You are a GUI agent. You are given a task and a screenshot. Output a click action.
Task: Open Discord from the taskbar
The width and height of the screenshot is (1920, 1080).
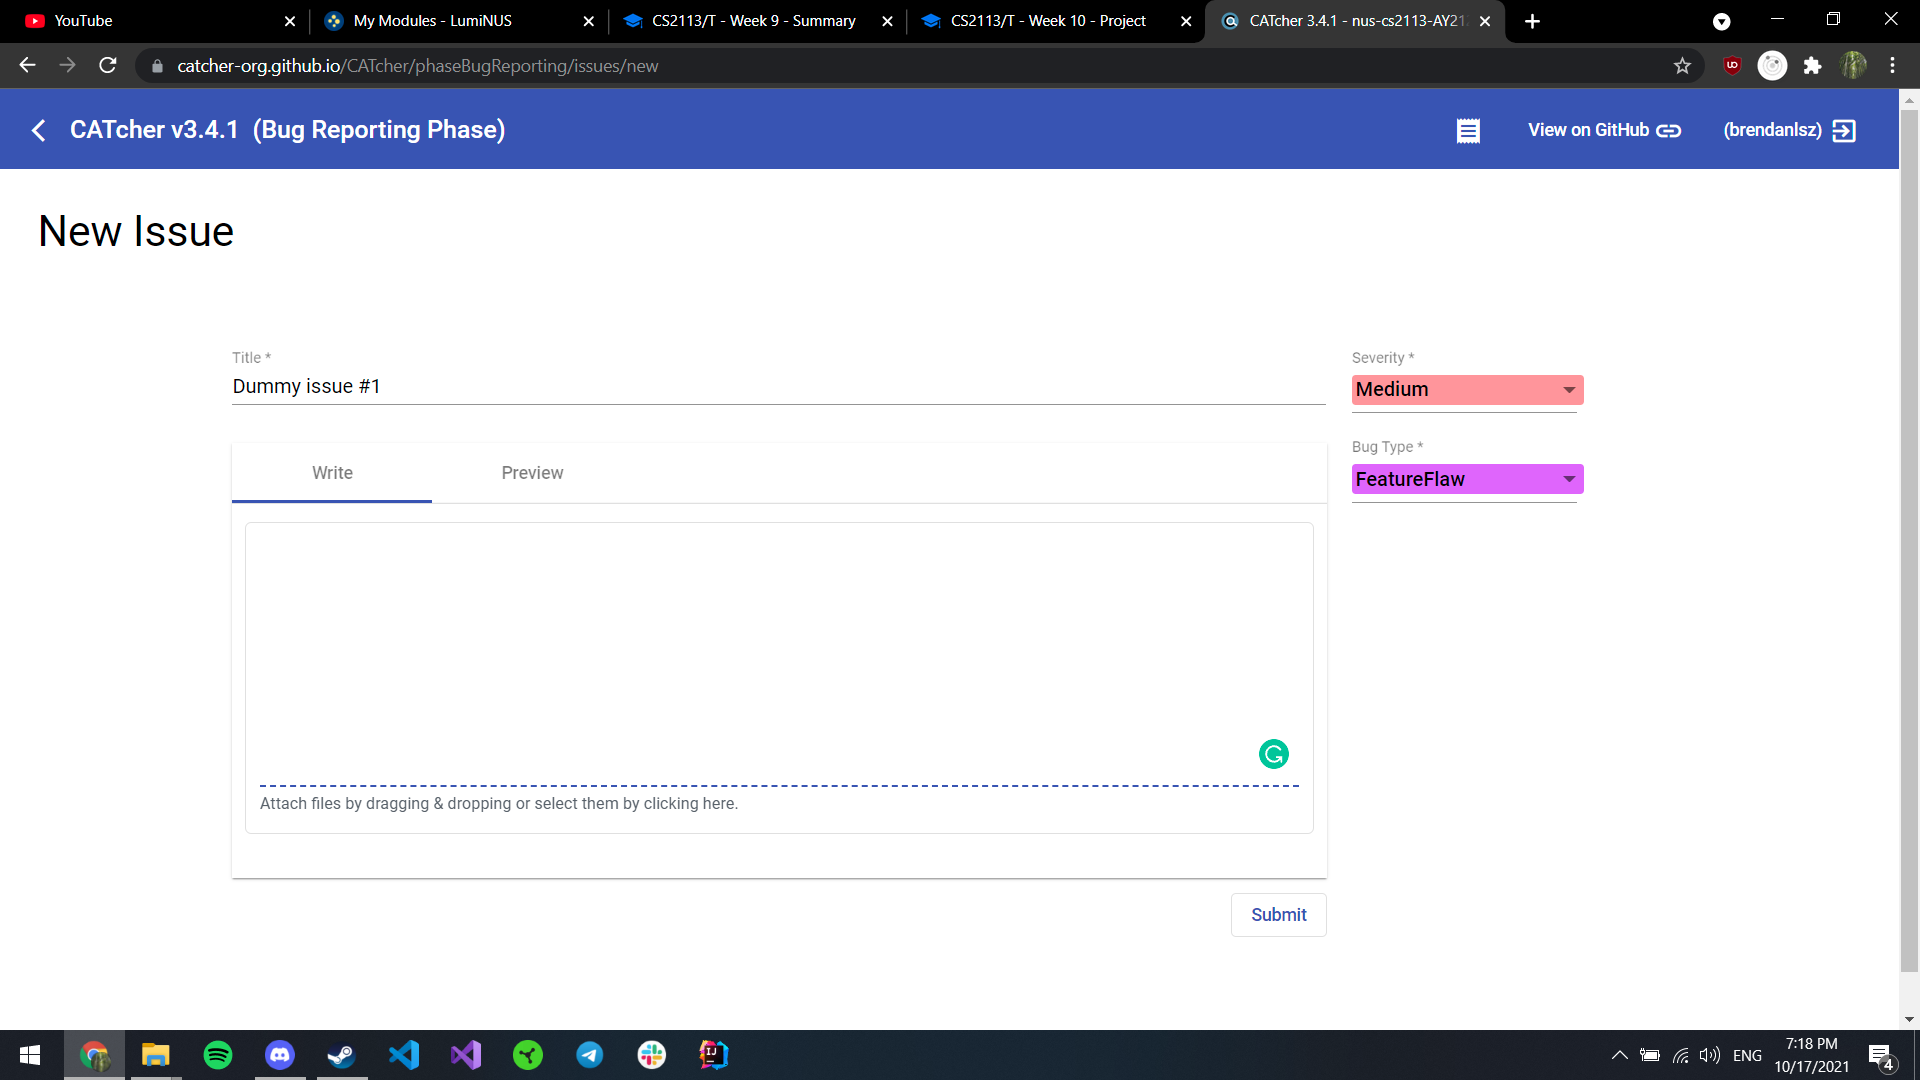tap(280, 1055)
